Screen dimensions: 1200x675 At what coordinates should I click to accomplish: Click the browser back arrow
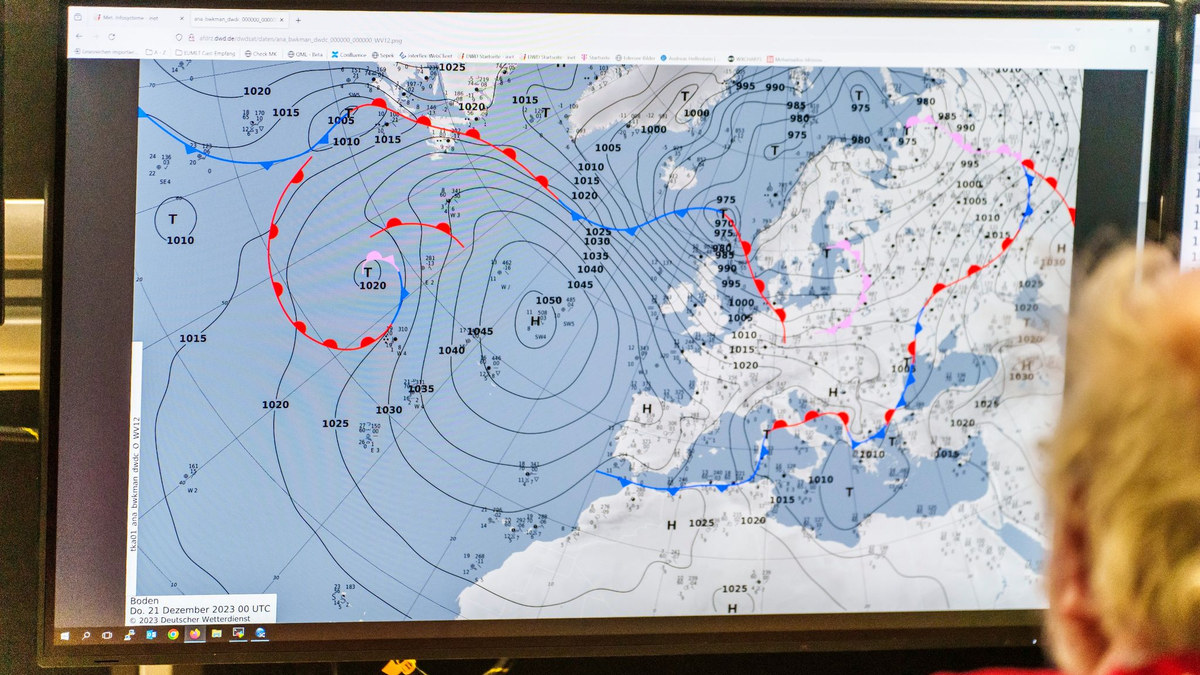[x=79, y=36]
